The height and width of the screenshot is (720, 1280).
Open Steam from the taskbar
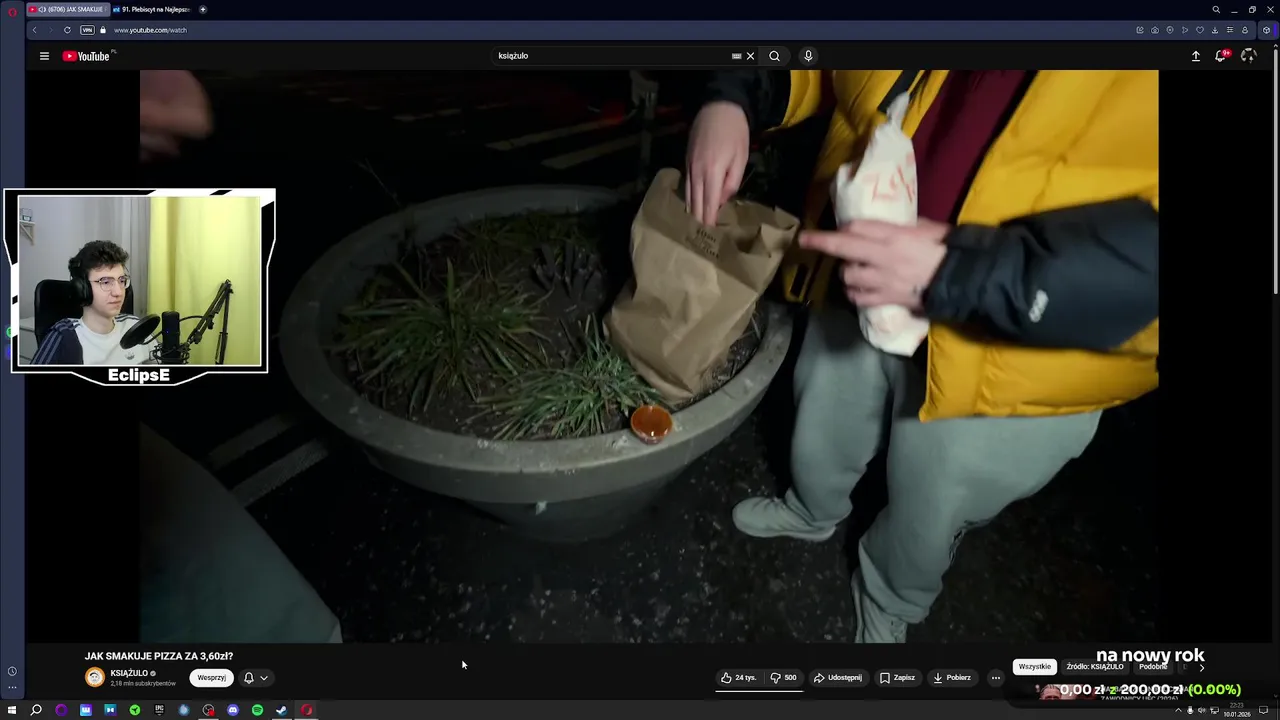[281, 710]
